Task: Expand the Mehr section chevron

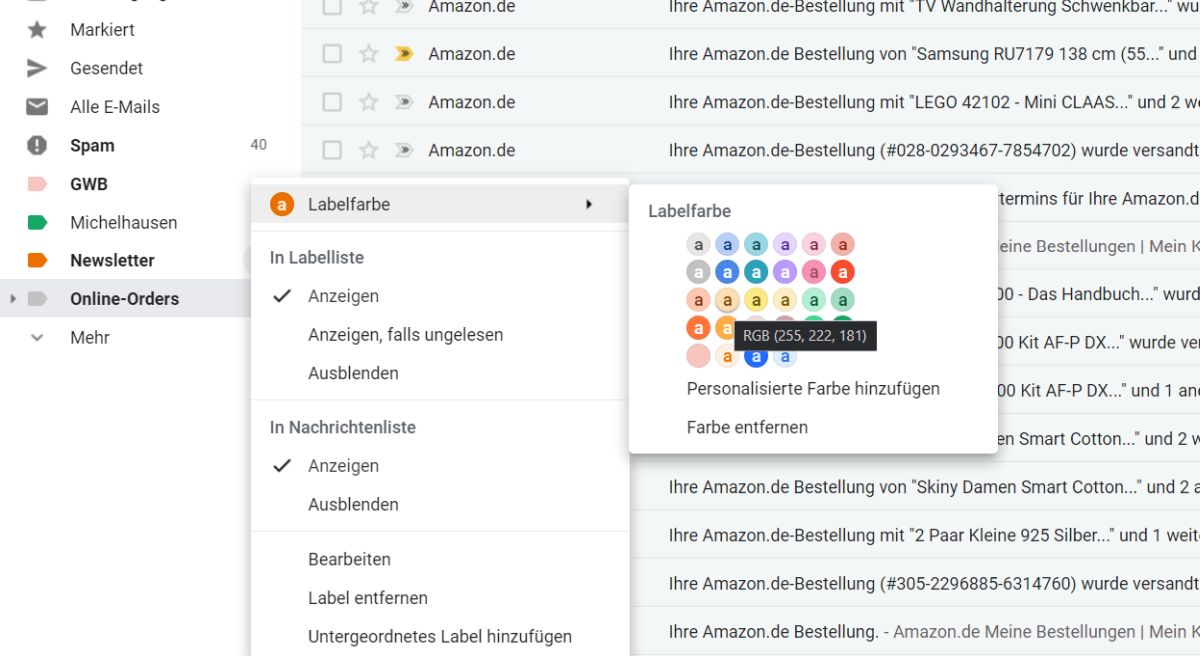Action: tap(37, 338)
